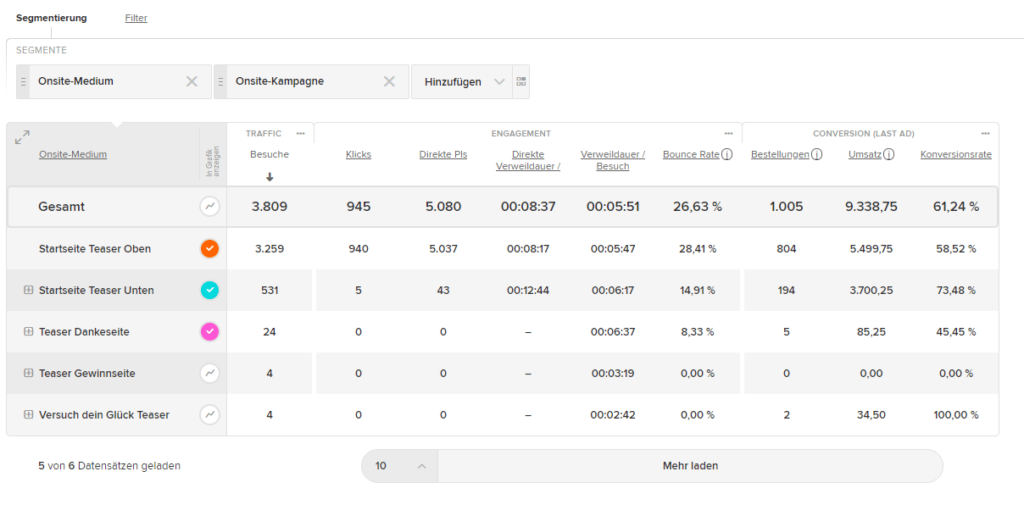Open the page size dropdown showing 10

point(400,466)
